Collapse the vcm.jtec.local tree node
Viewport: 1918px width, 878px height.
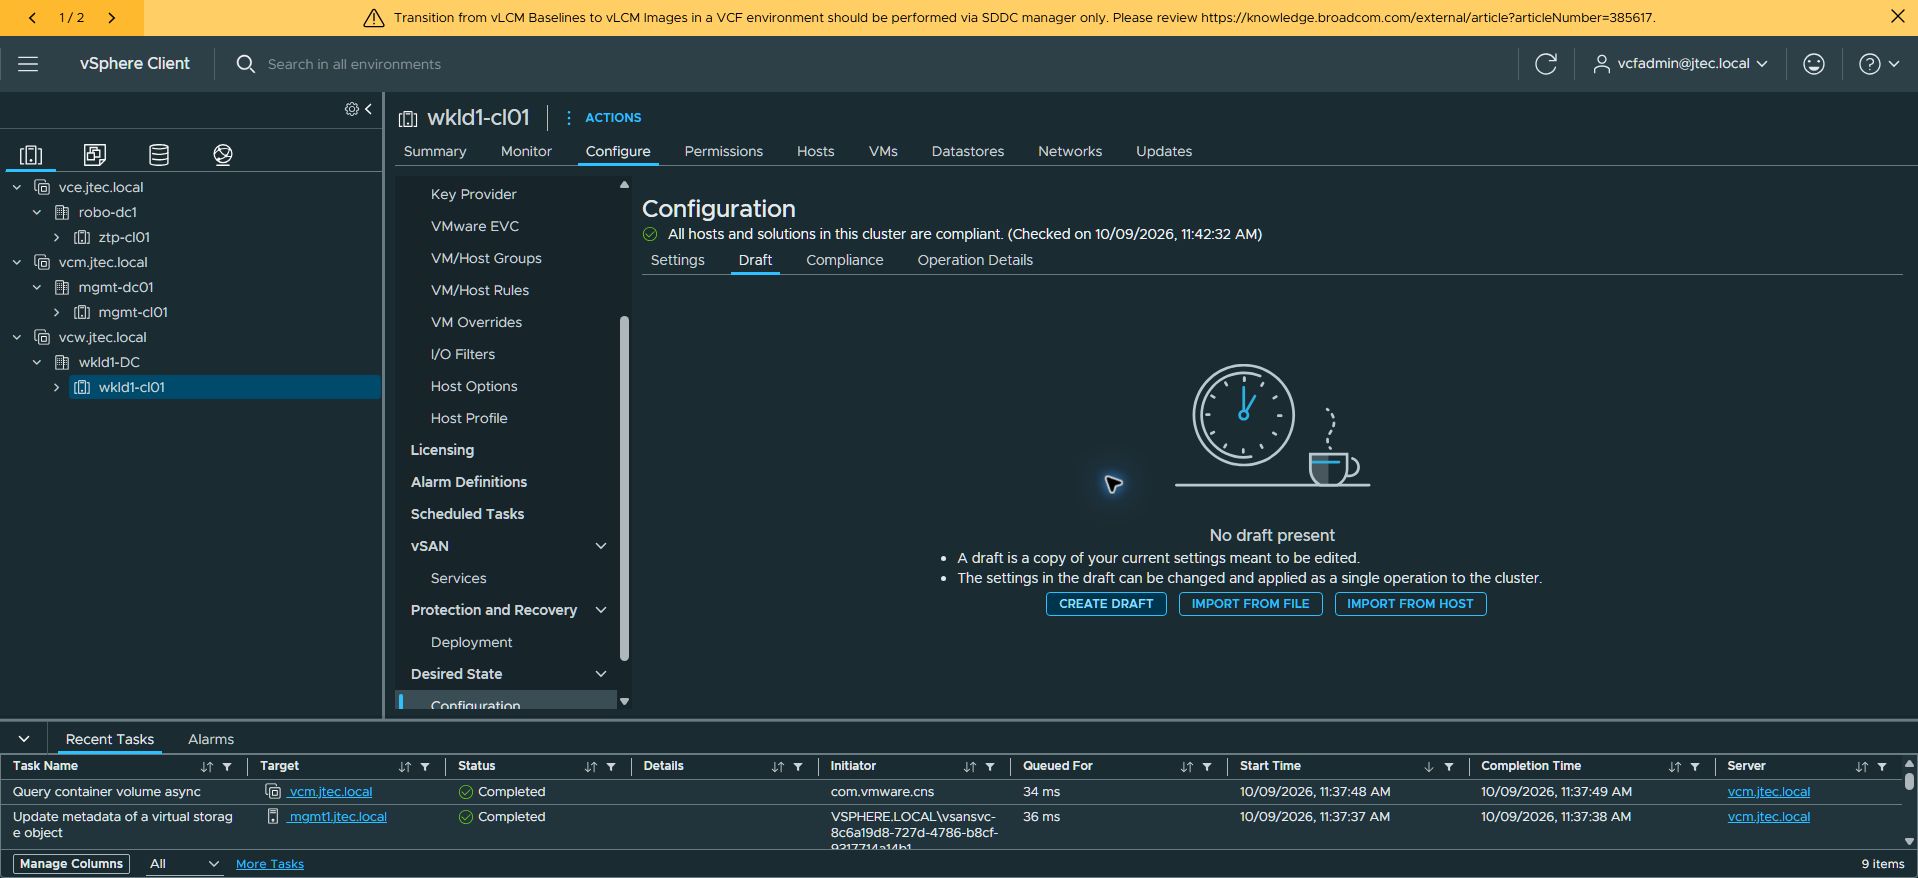(x=17, y=262)
